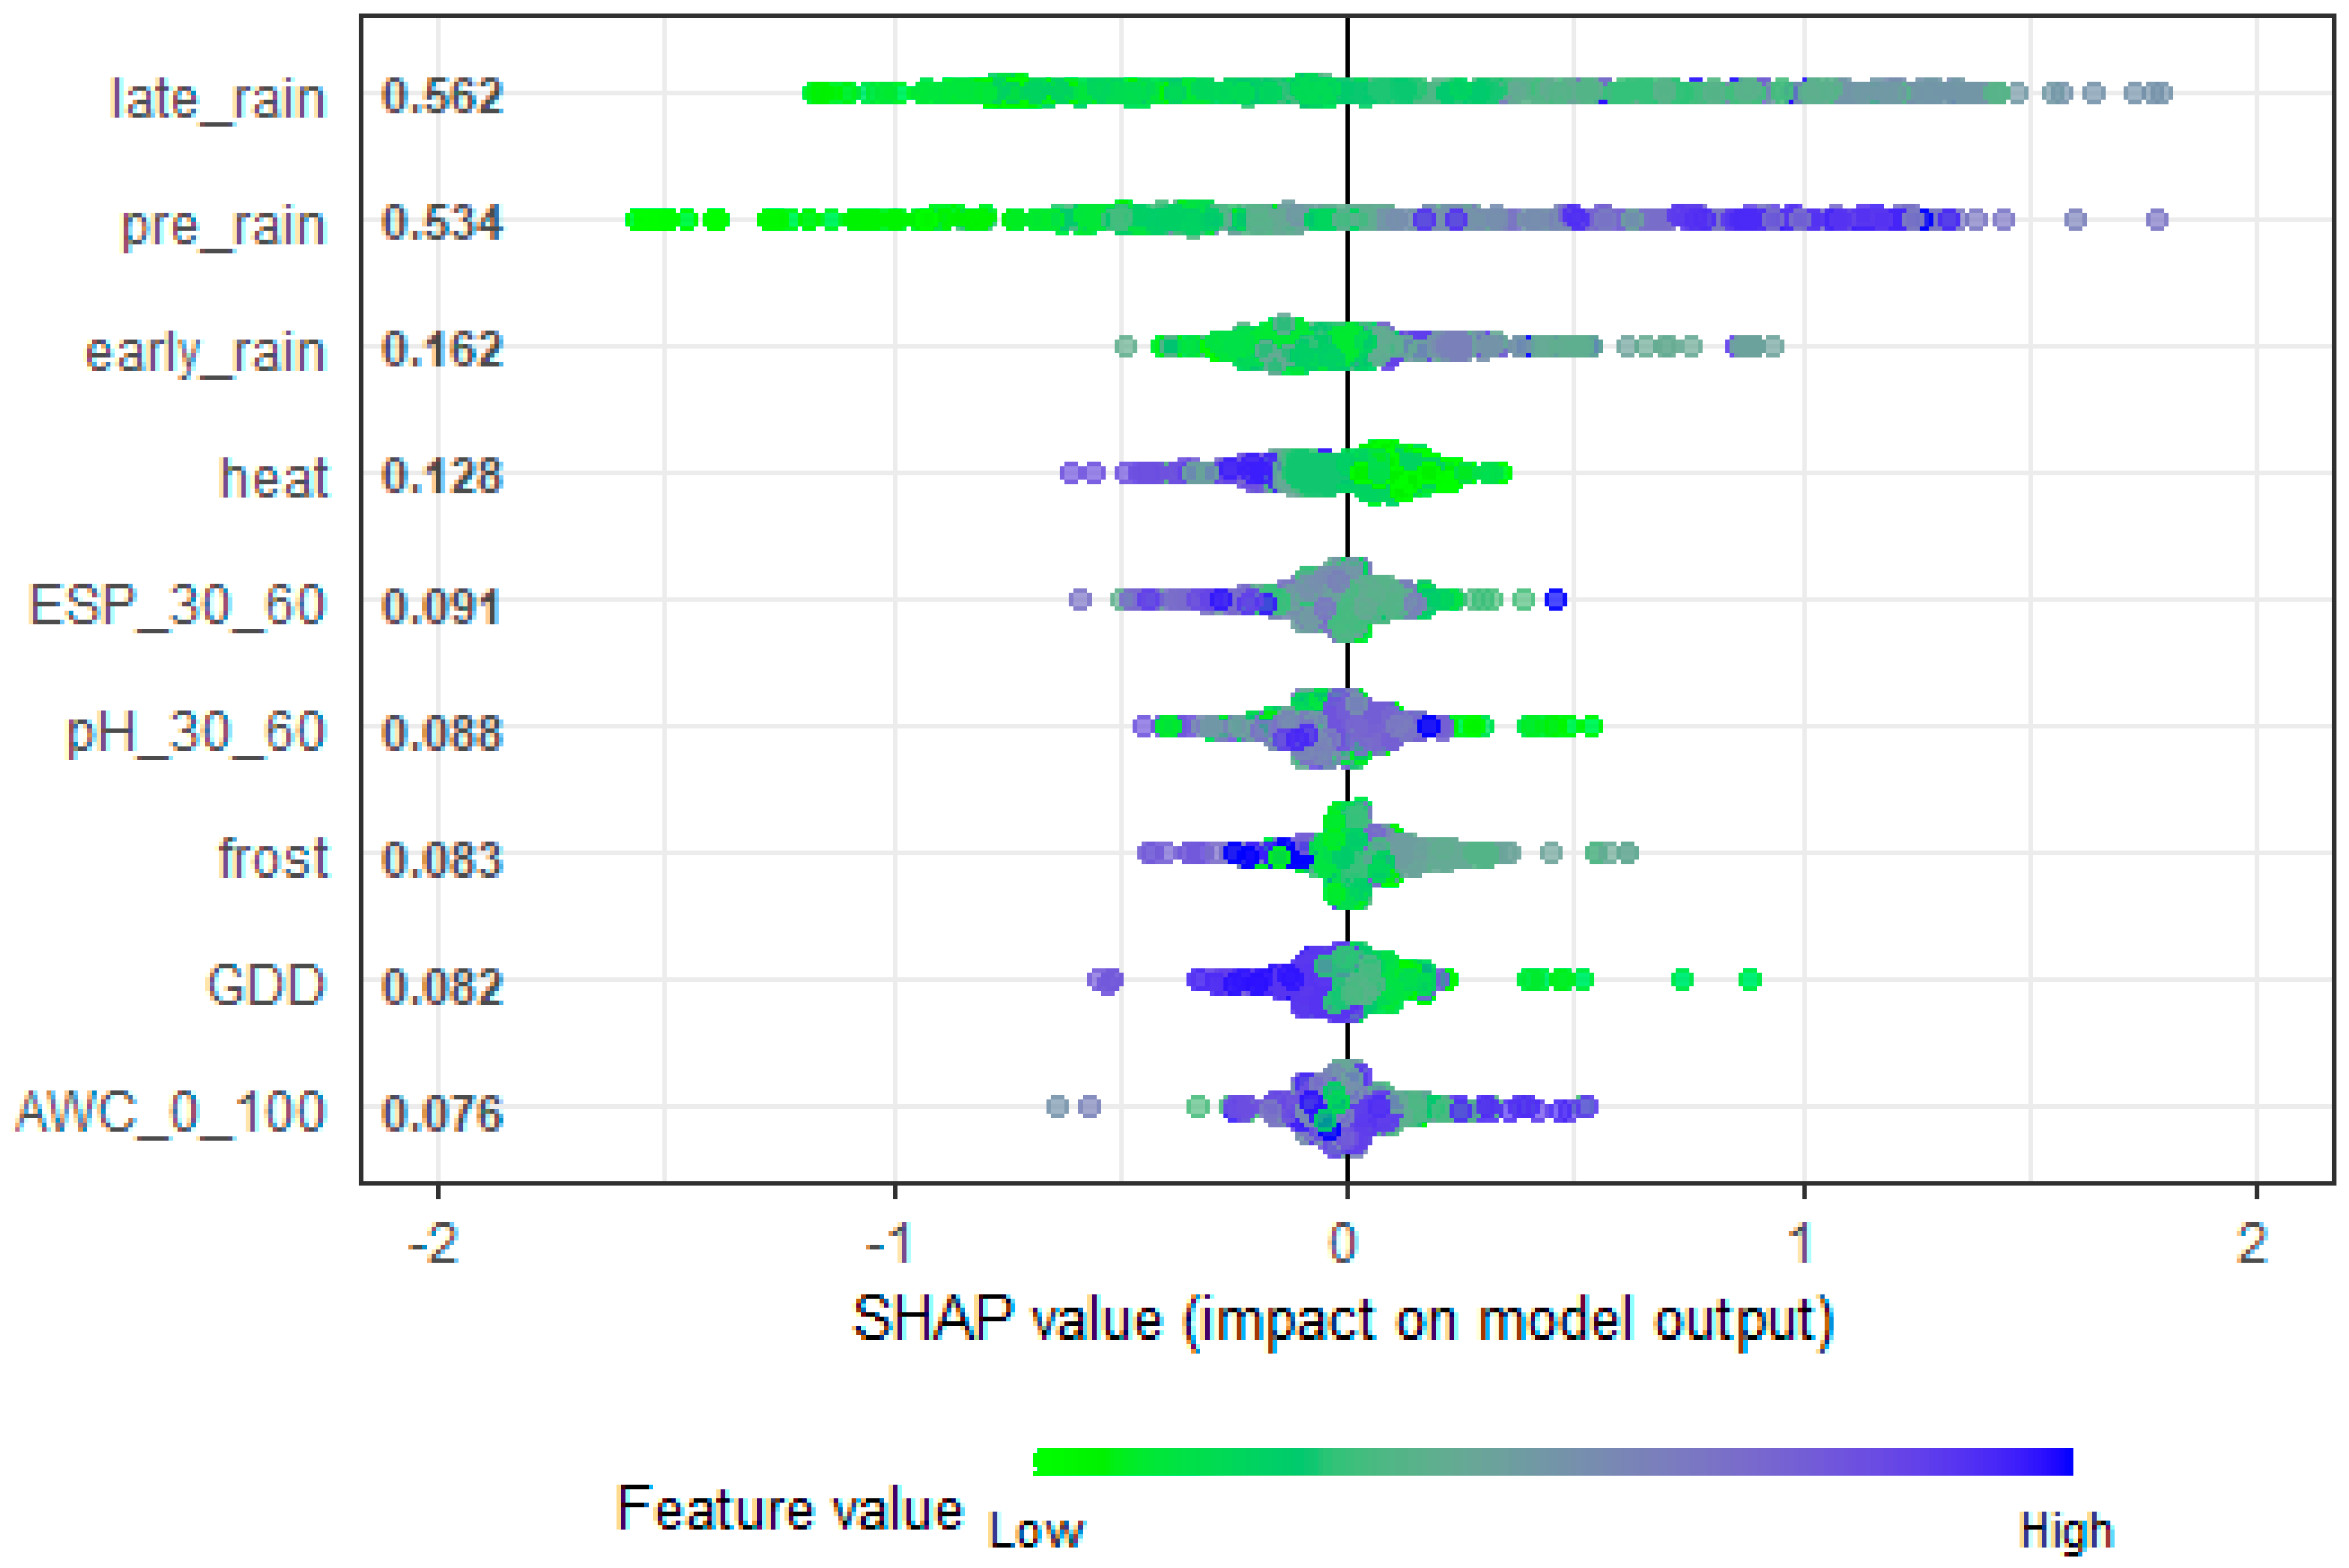Click the 0.162 importance value
Image resolution: width=2349 pixels, height=1568 pixels.
click(442, 350)
